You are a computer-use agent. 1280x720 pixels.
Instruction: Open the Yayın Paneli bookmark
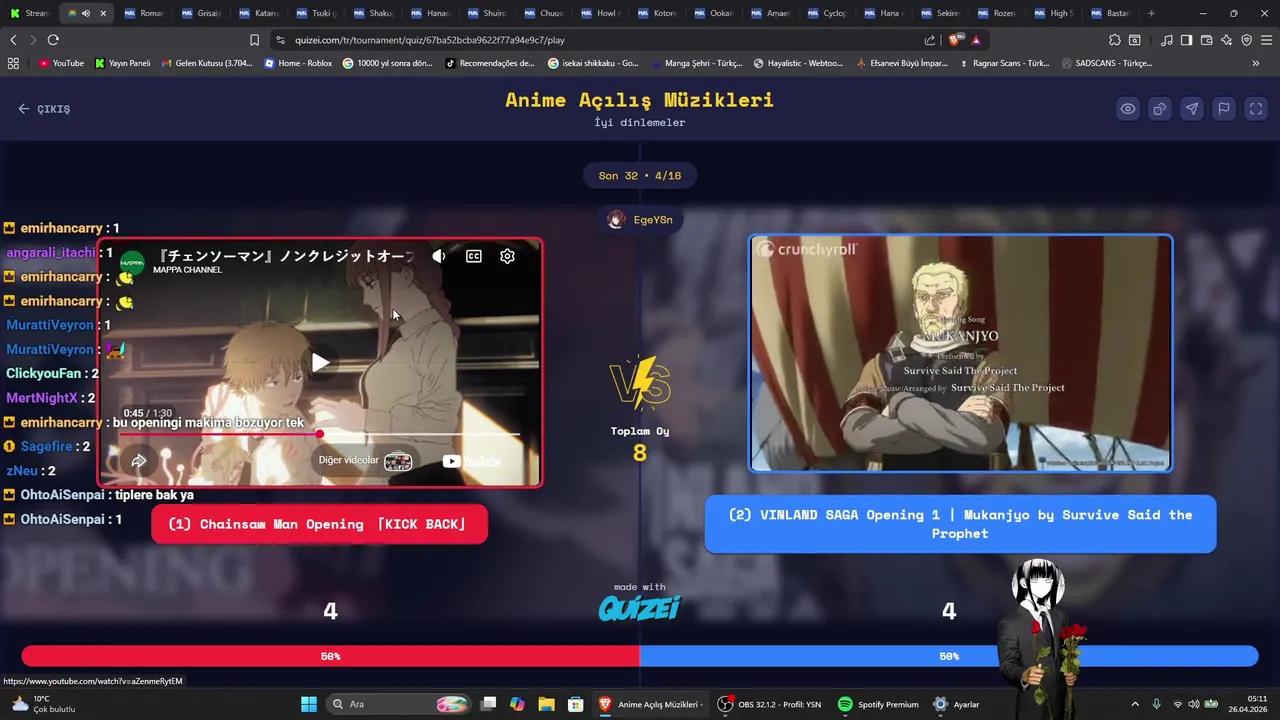pyautogui.click(x=122, y=63)
